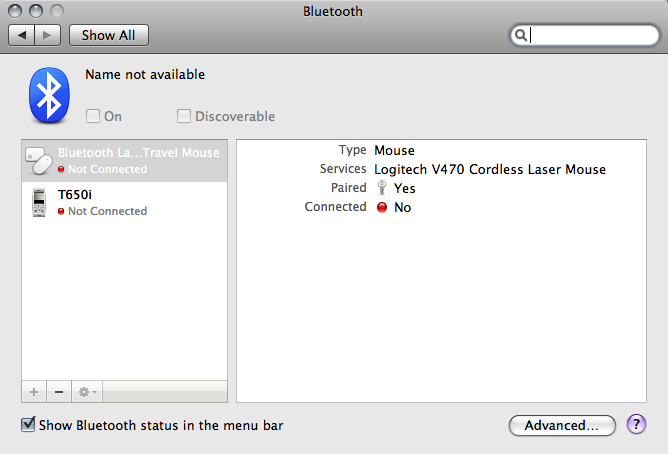This screenshot has width=668, height=454.
Task: Click the red Connected status indicator
Action: pyautogui.click(x=382, y=208)
